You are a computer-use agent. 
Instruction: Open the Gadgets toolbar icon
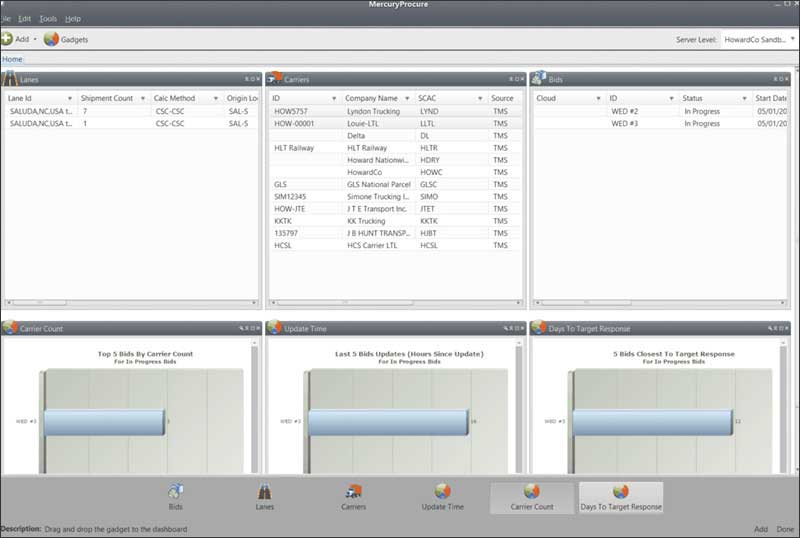52,39
